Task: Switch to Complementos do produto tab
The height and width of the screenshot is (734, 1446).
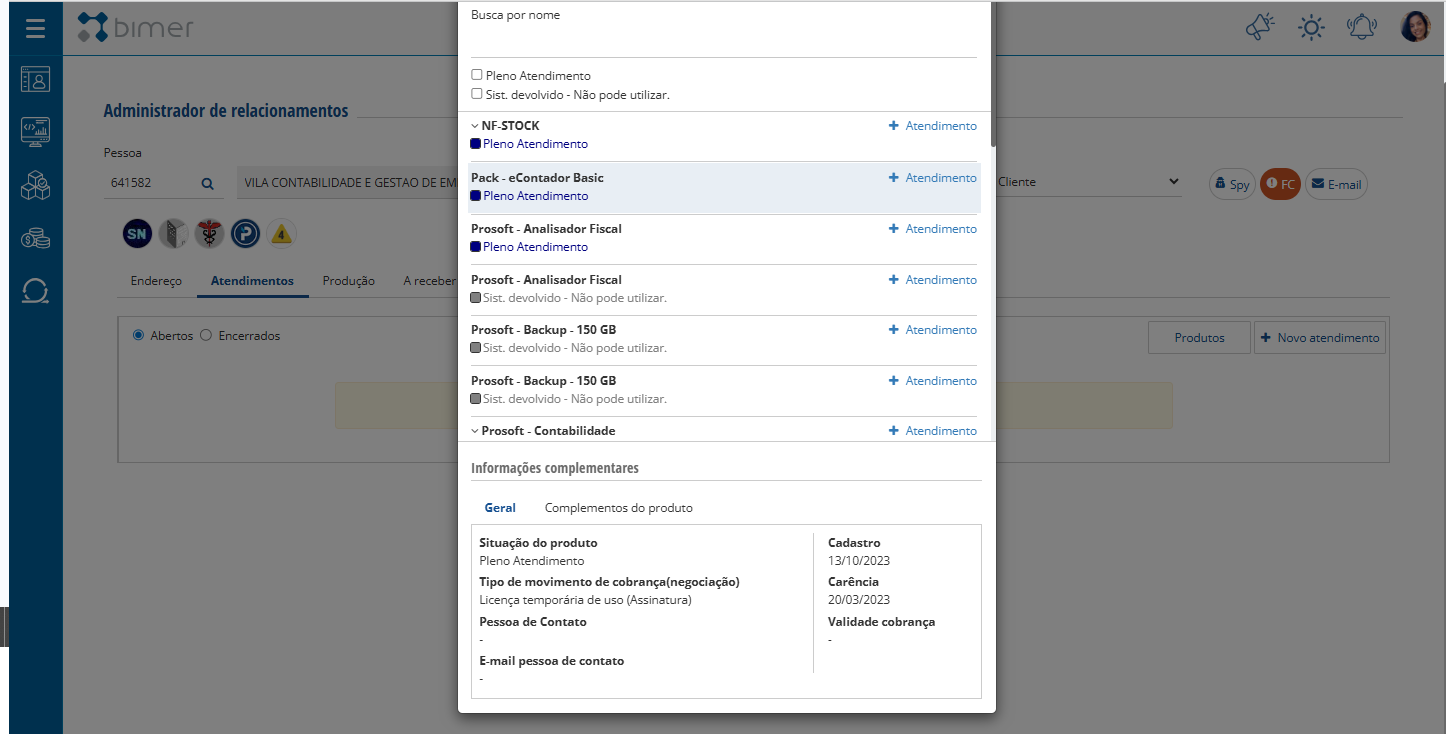Action: [618, 508]
